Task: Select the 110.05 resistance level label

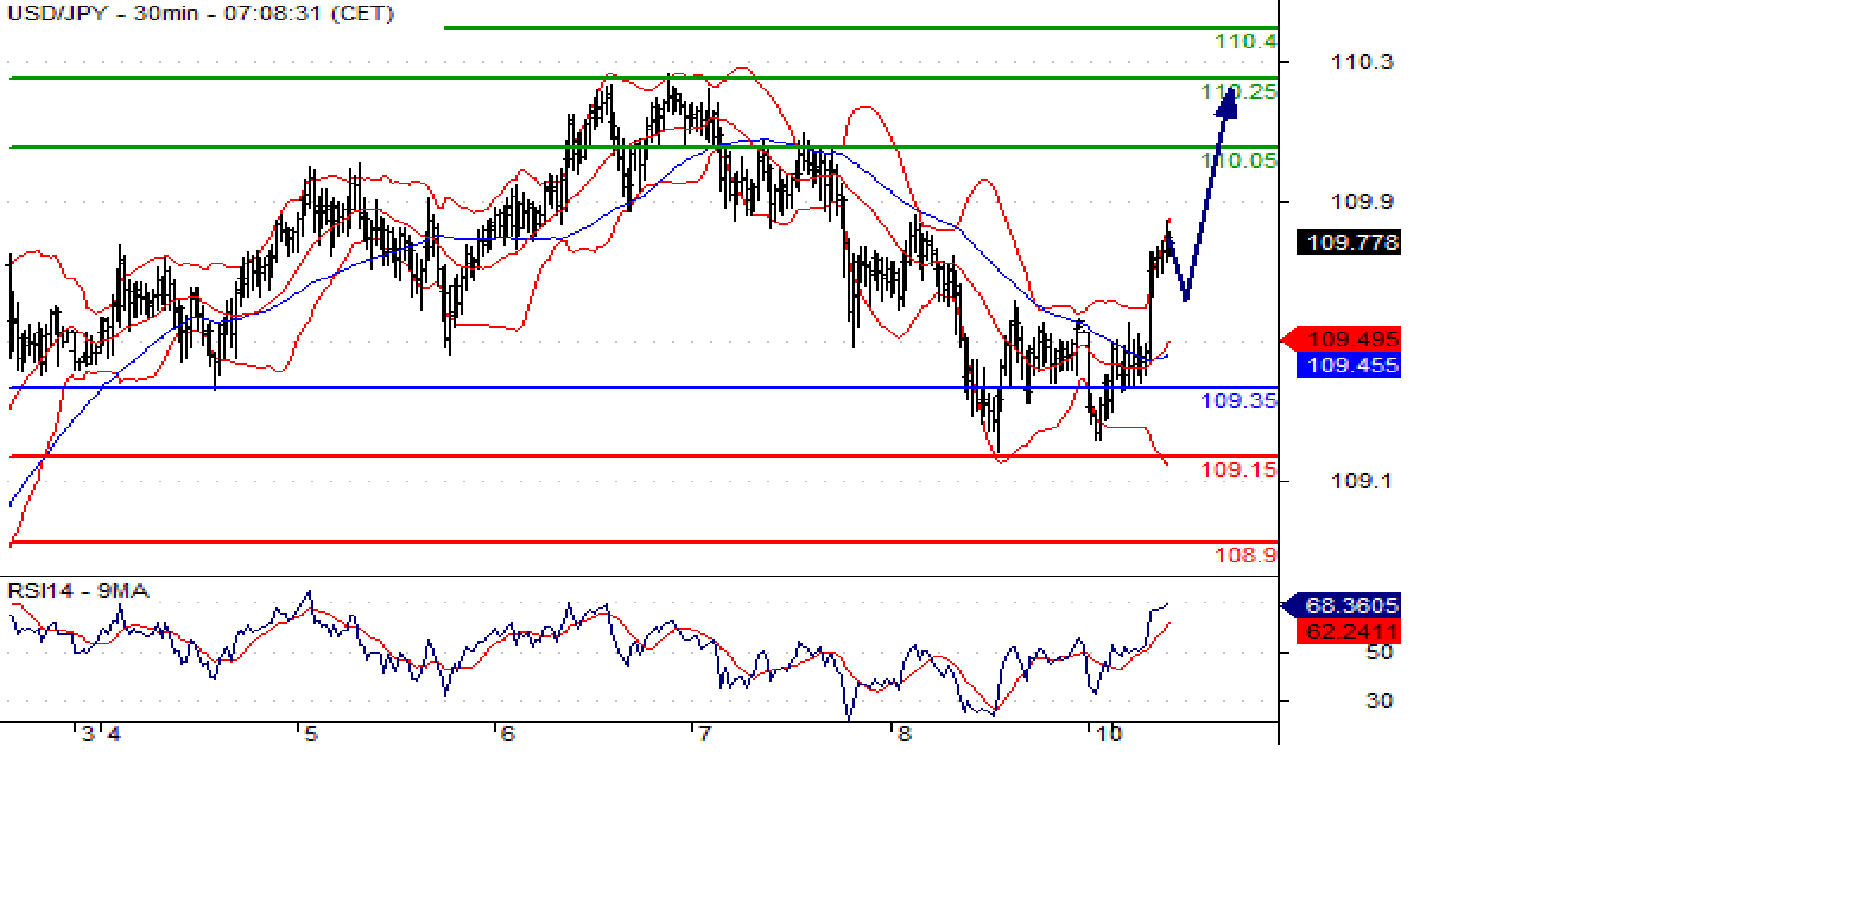Action: pos(1239,161)
